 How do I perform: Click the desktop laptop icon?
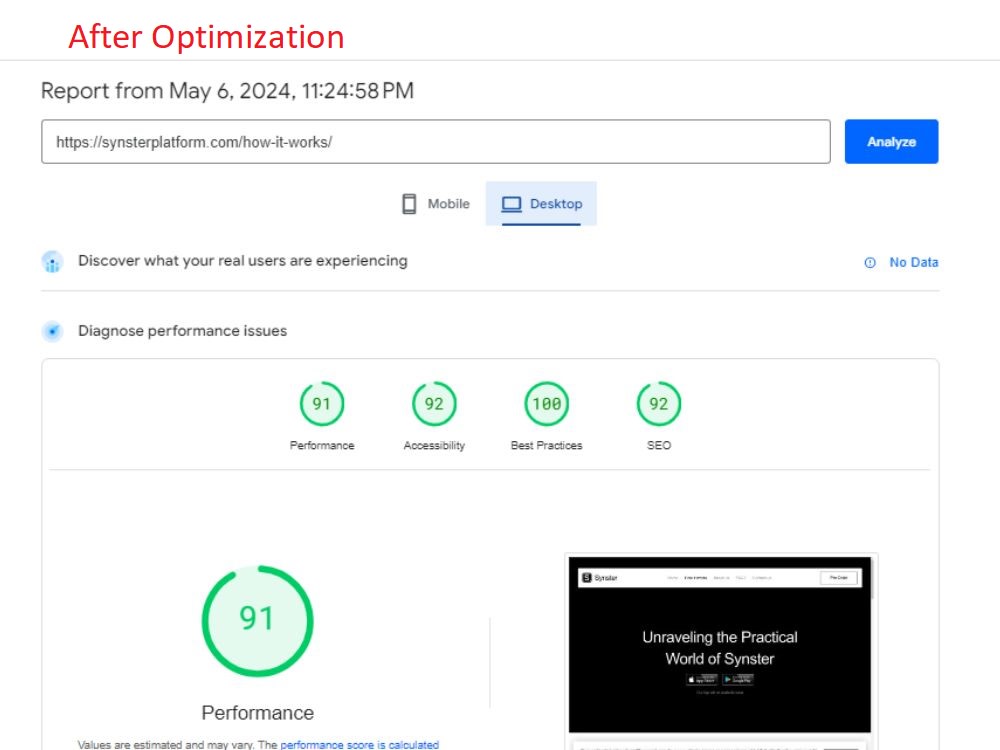[511, 204]
